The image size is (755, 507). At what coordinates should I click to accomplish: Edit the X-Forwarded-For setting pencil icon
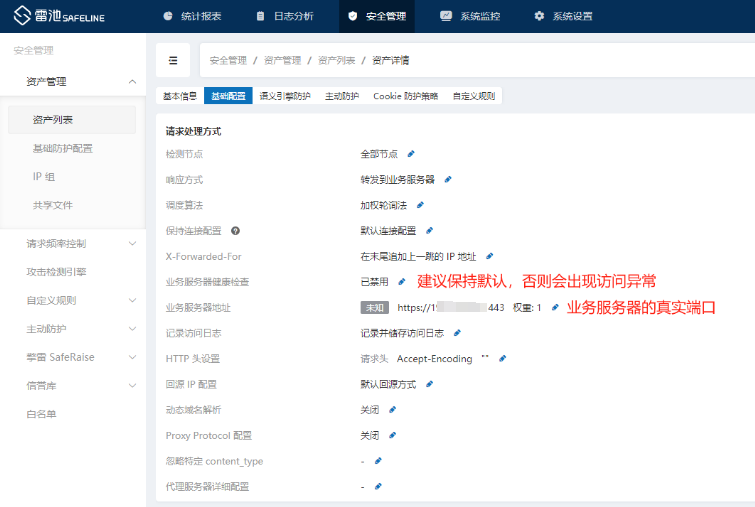click(489, 257)
